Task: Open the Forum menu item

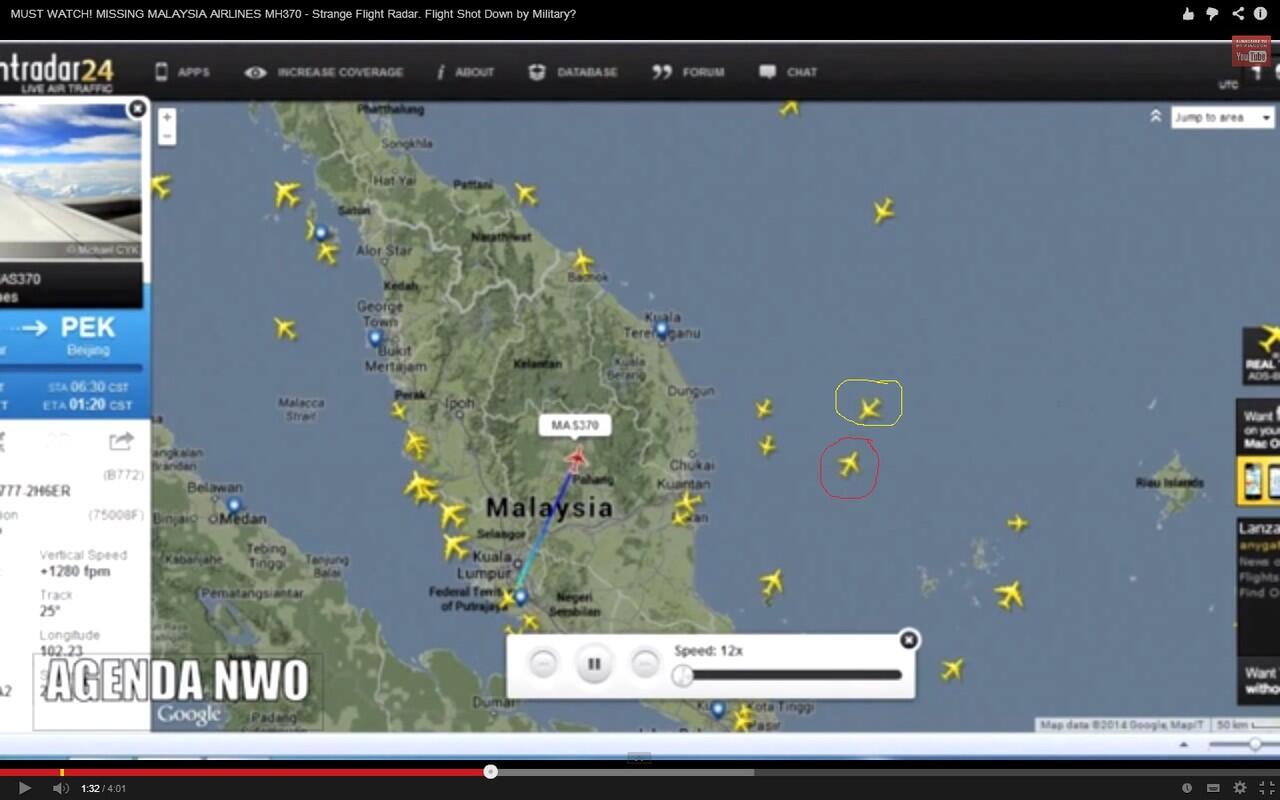Action: click(x=688, y=72)
